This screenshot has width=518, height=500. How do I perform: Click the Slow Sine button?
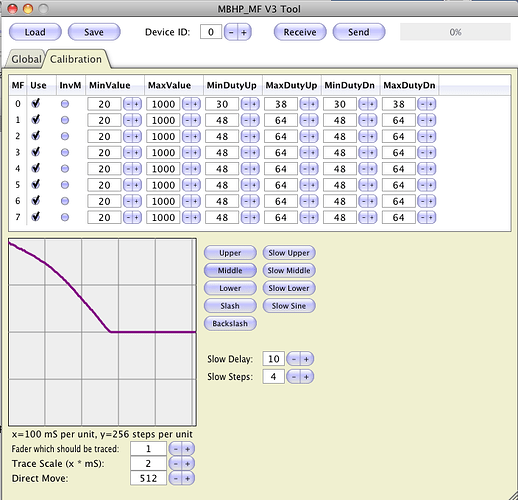point(289,306)
